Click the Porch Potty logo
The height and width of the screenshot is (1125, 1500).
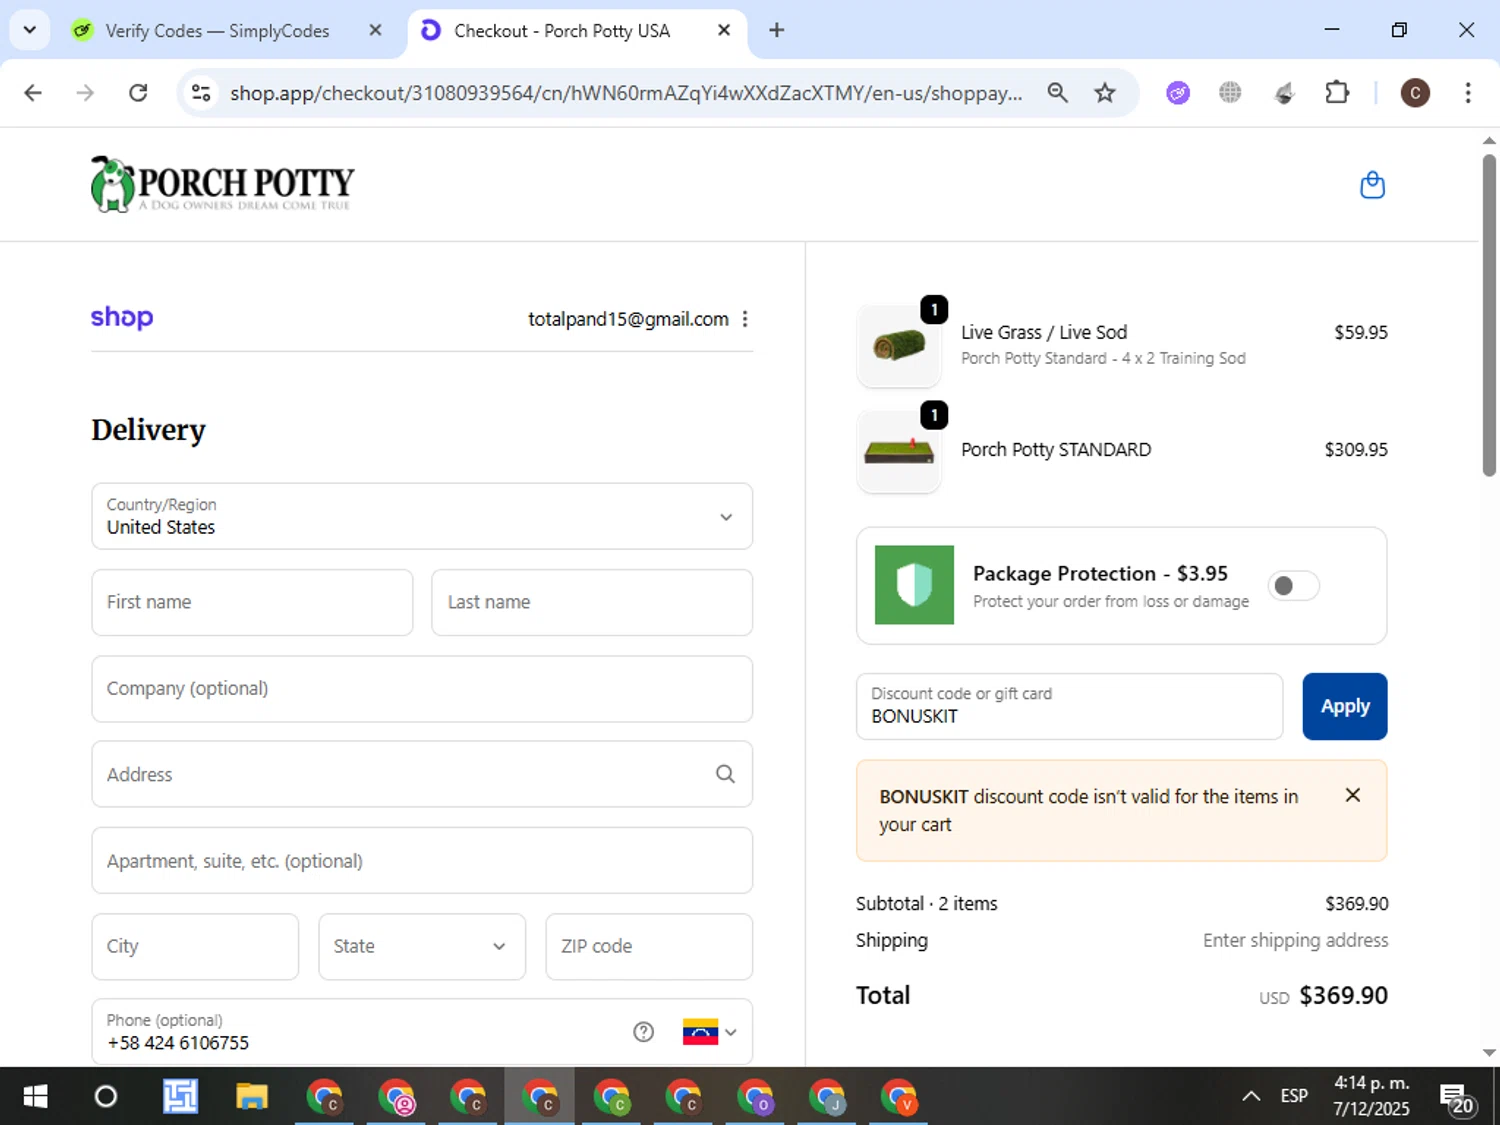tap(222, 184)
